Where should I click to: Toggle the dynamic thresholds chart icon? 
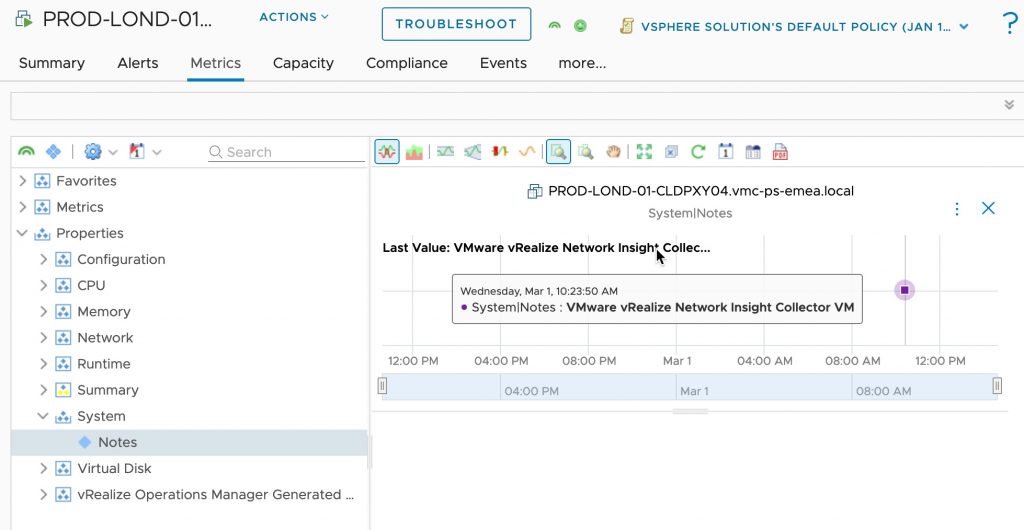pyautogui.click(x=445, y=152)
